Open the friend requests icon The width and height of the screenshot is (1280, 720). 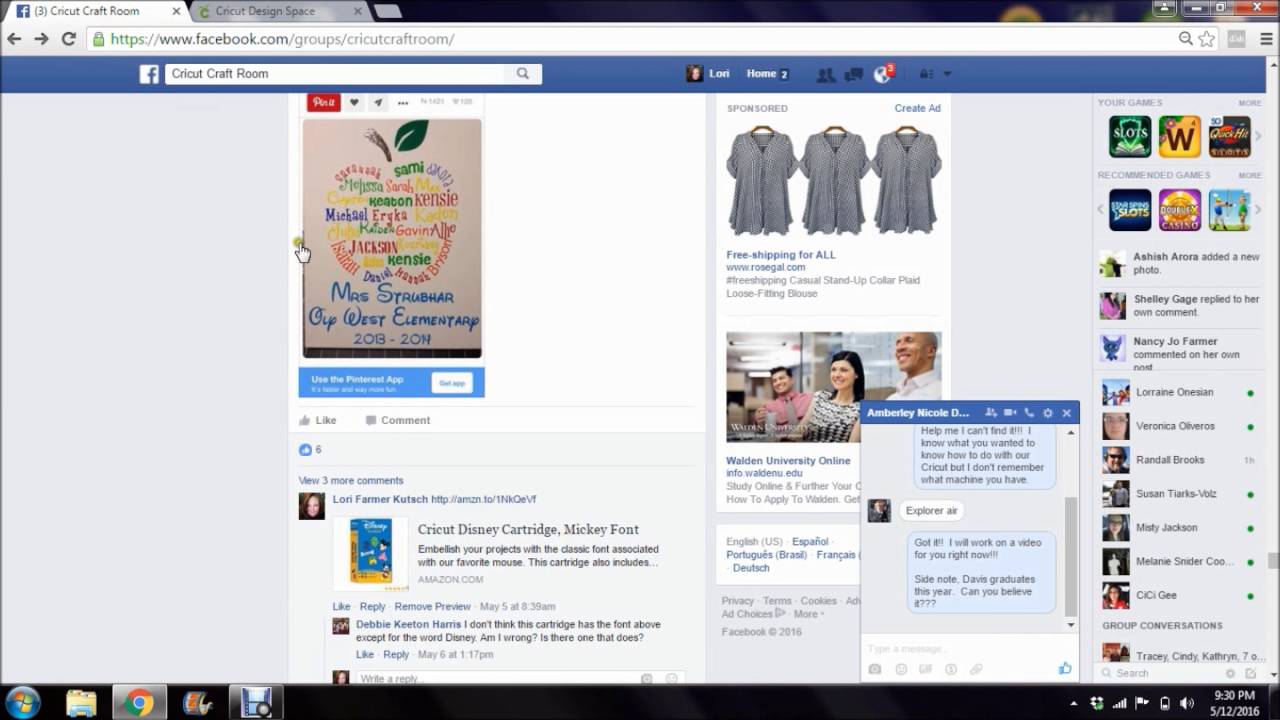[826, 74]
